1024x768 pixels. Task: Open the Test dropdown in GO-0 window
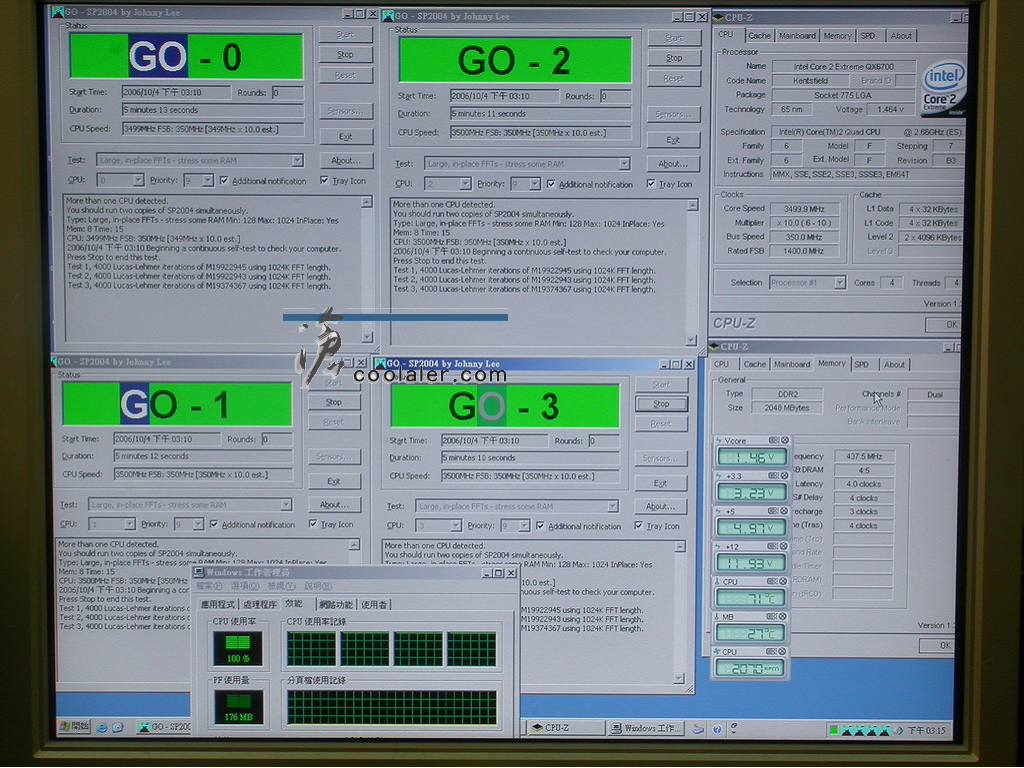pyautogui.click(x=297, y=160)
